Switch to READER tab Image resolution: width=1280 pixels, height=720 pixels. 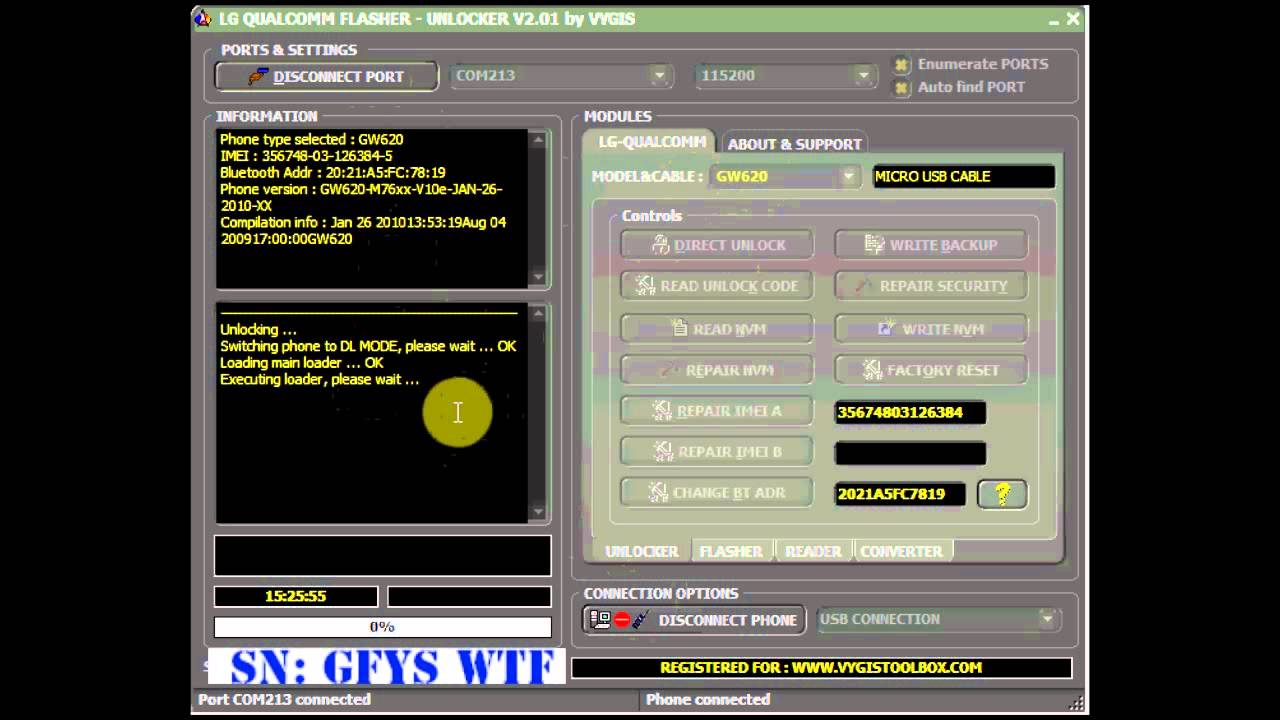(x=813, y=551)
